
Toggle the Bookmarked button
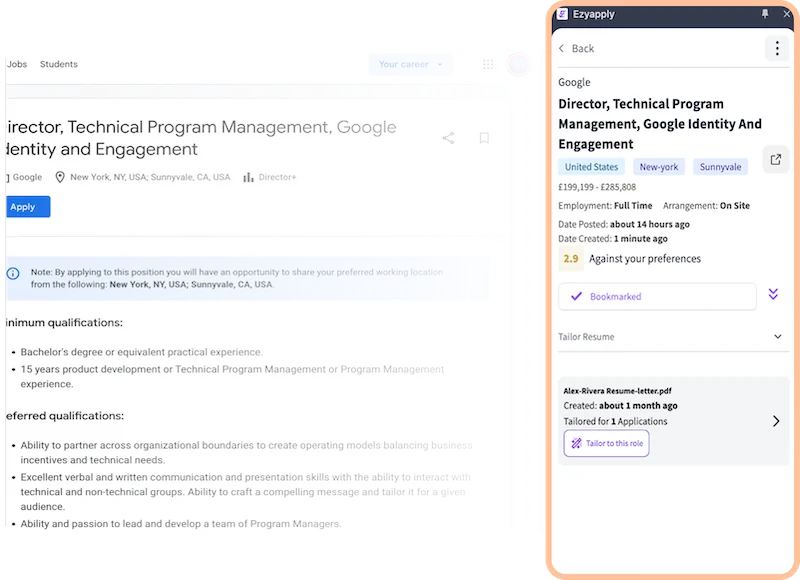click(x=657, y=296)
